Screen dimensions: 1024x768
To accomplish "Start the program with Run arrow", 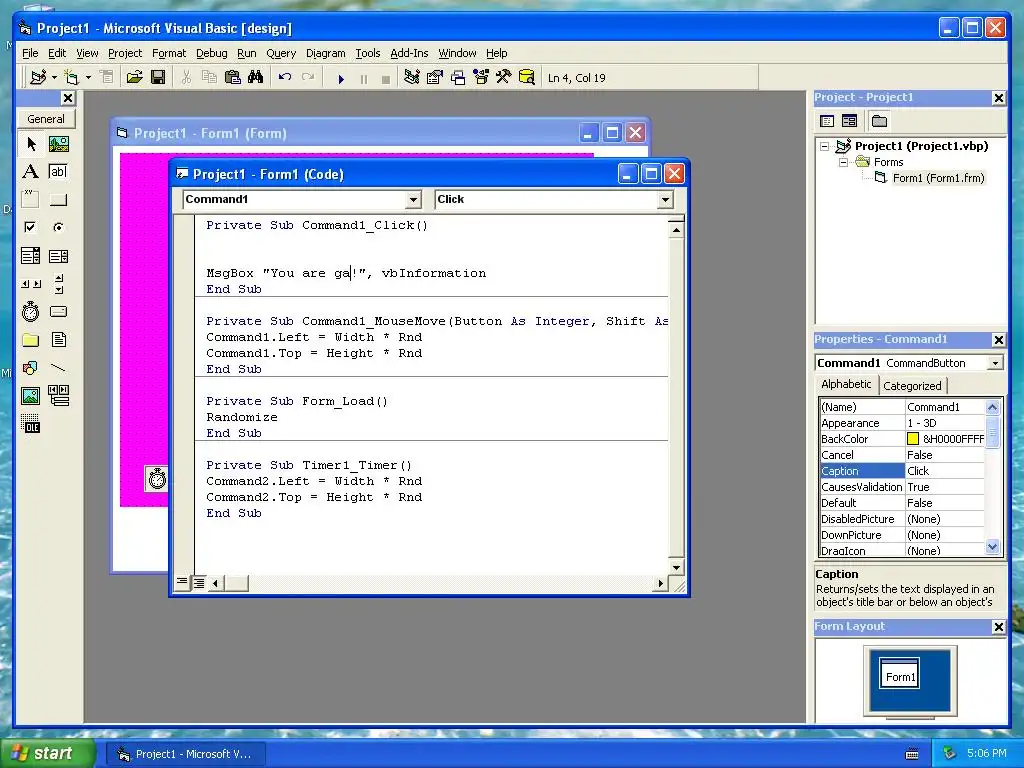I will pos(340,78).
